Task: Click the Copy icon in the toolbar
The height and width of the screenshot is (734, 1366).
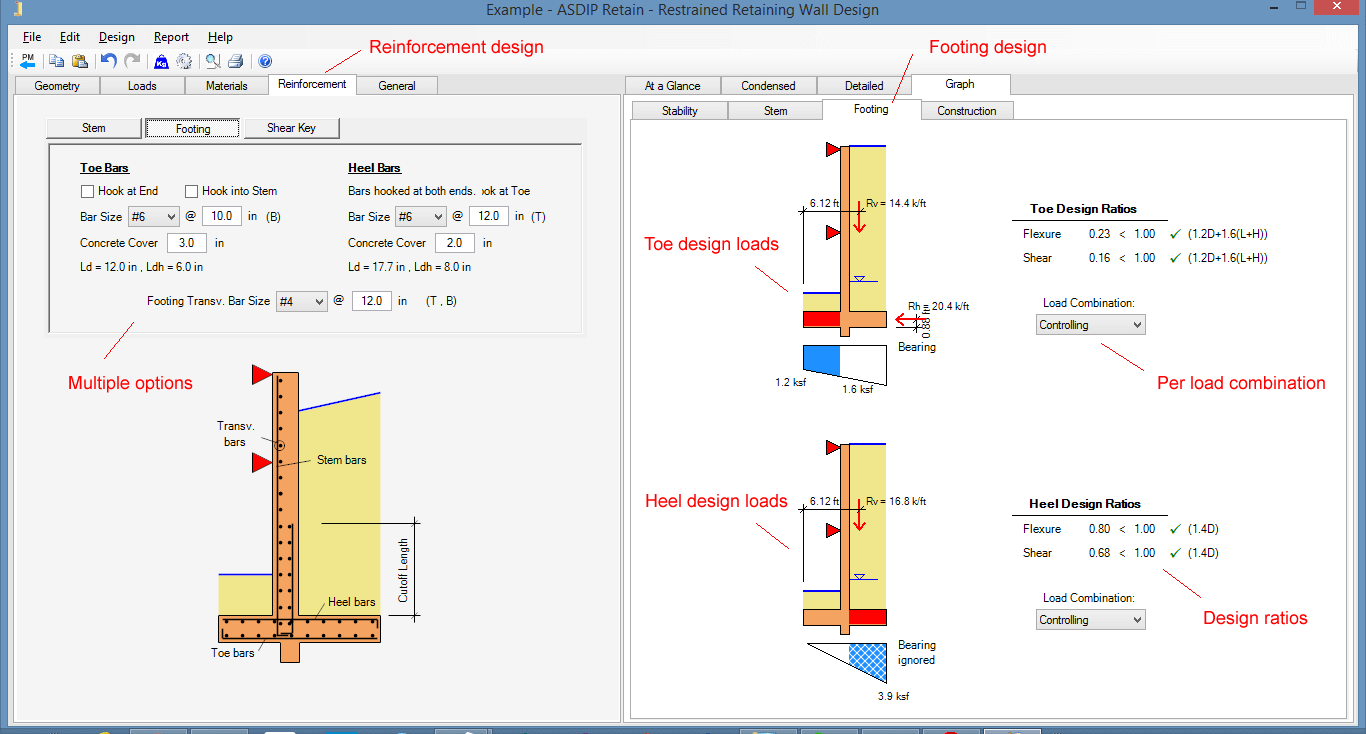Action: coord(57,61)
